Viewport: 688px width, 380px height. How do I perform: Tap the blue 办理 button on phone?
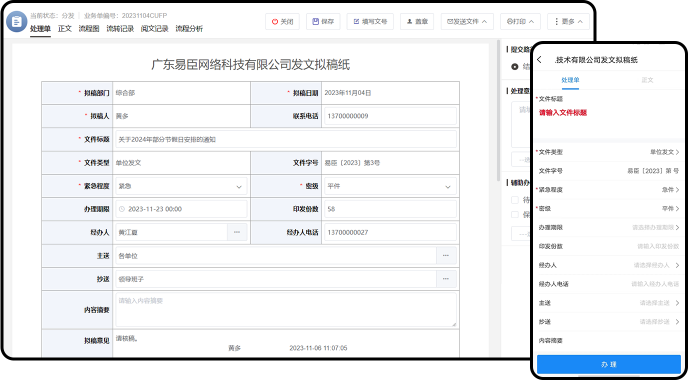click(x=609, y=365)
